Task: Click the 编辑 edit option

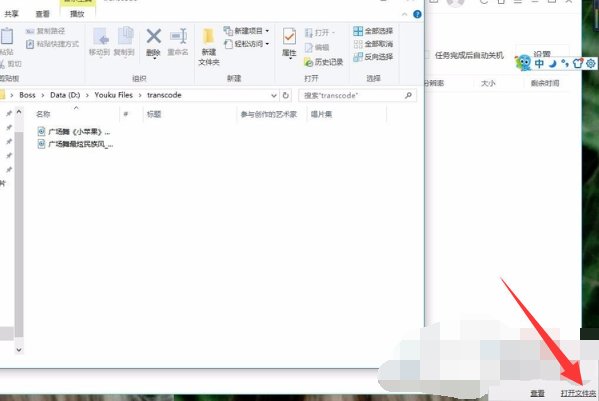Action: pos(317,47)
